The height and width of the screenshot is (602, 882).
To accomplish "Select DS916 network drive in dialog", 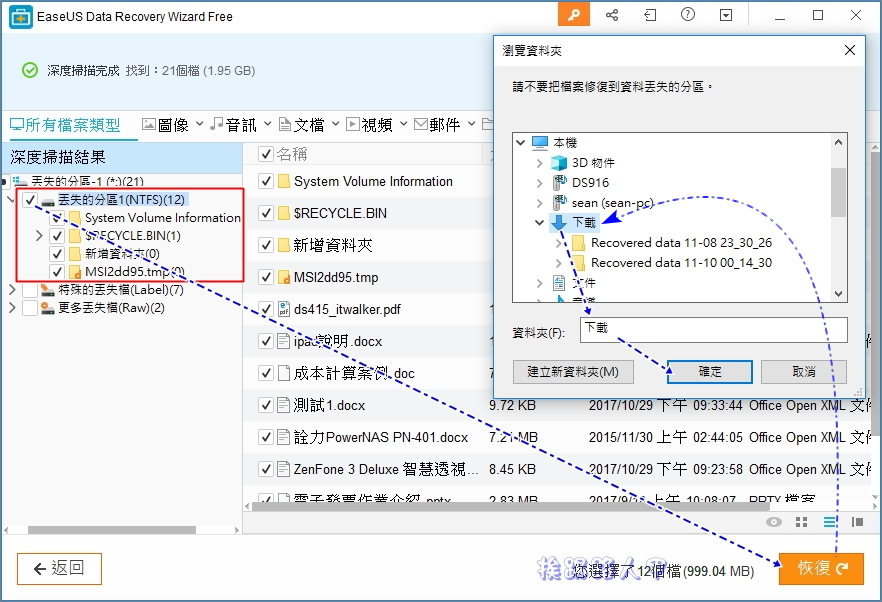I will pyautogui.click(x=590, y=182).
